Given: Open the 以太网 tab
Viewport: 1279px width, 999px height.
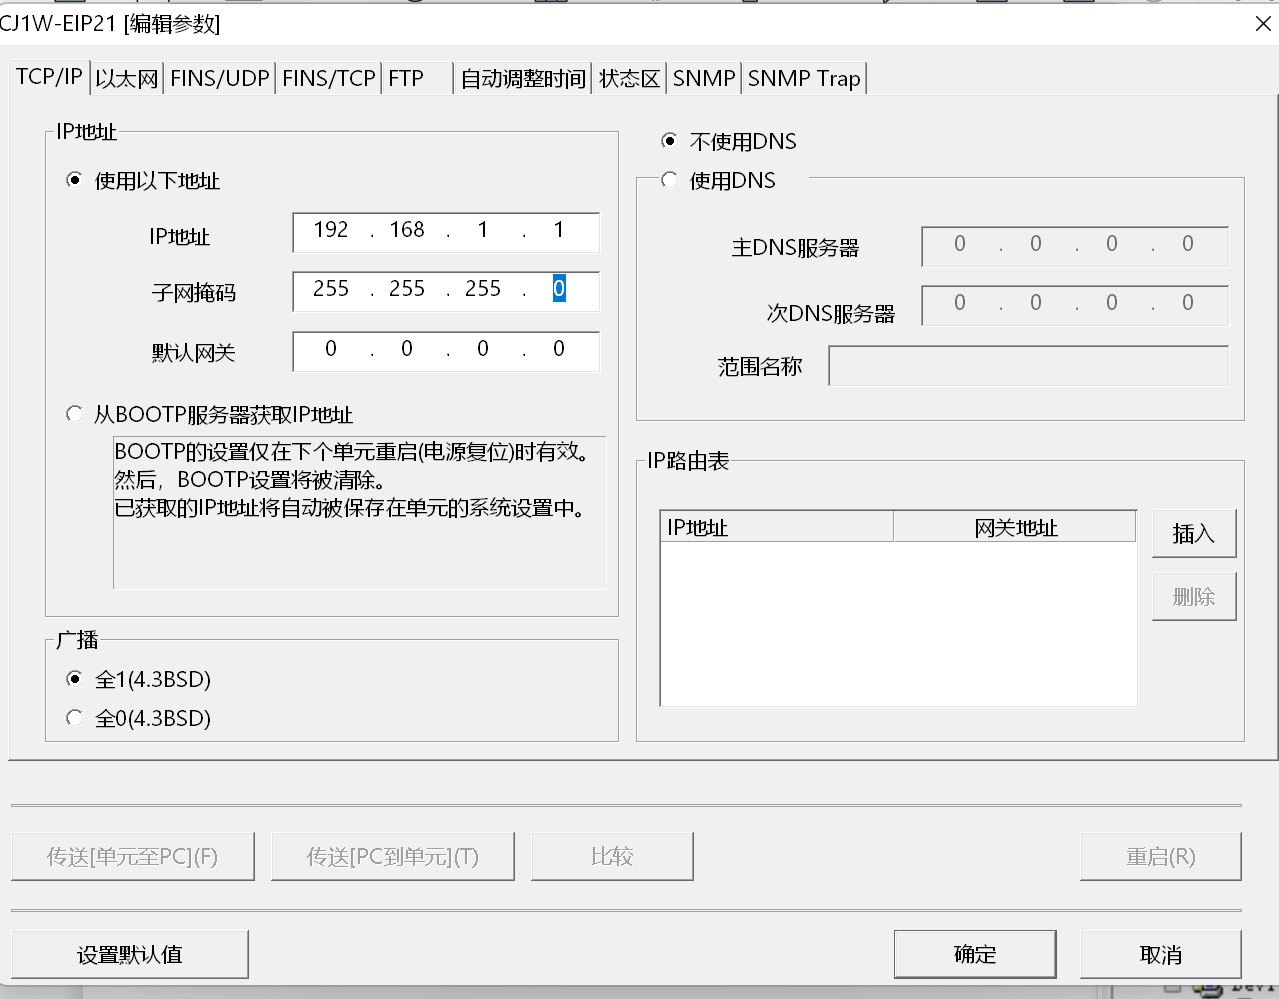Looking at the screenshot, I should [127, 79].
